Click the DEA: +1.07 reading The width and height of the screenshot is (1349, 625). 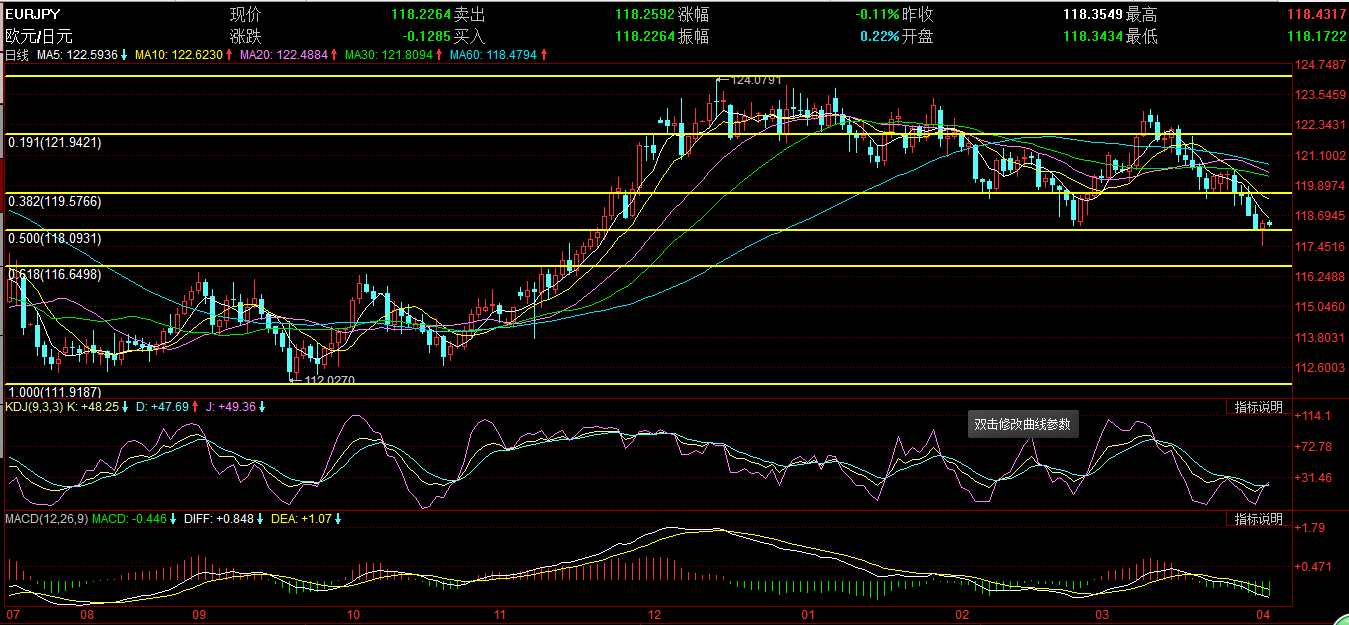click(303, 518)
